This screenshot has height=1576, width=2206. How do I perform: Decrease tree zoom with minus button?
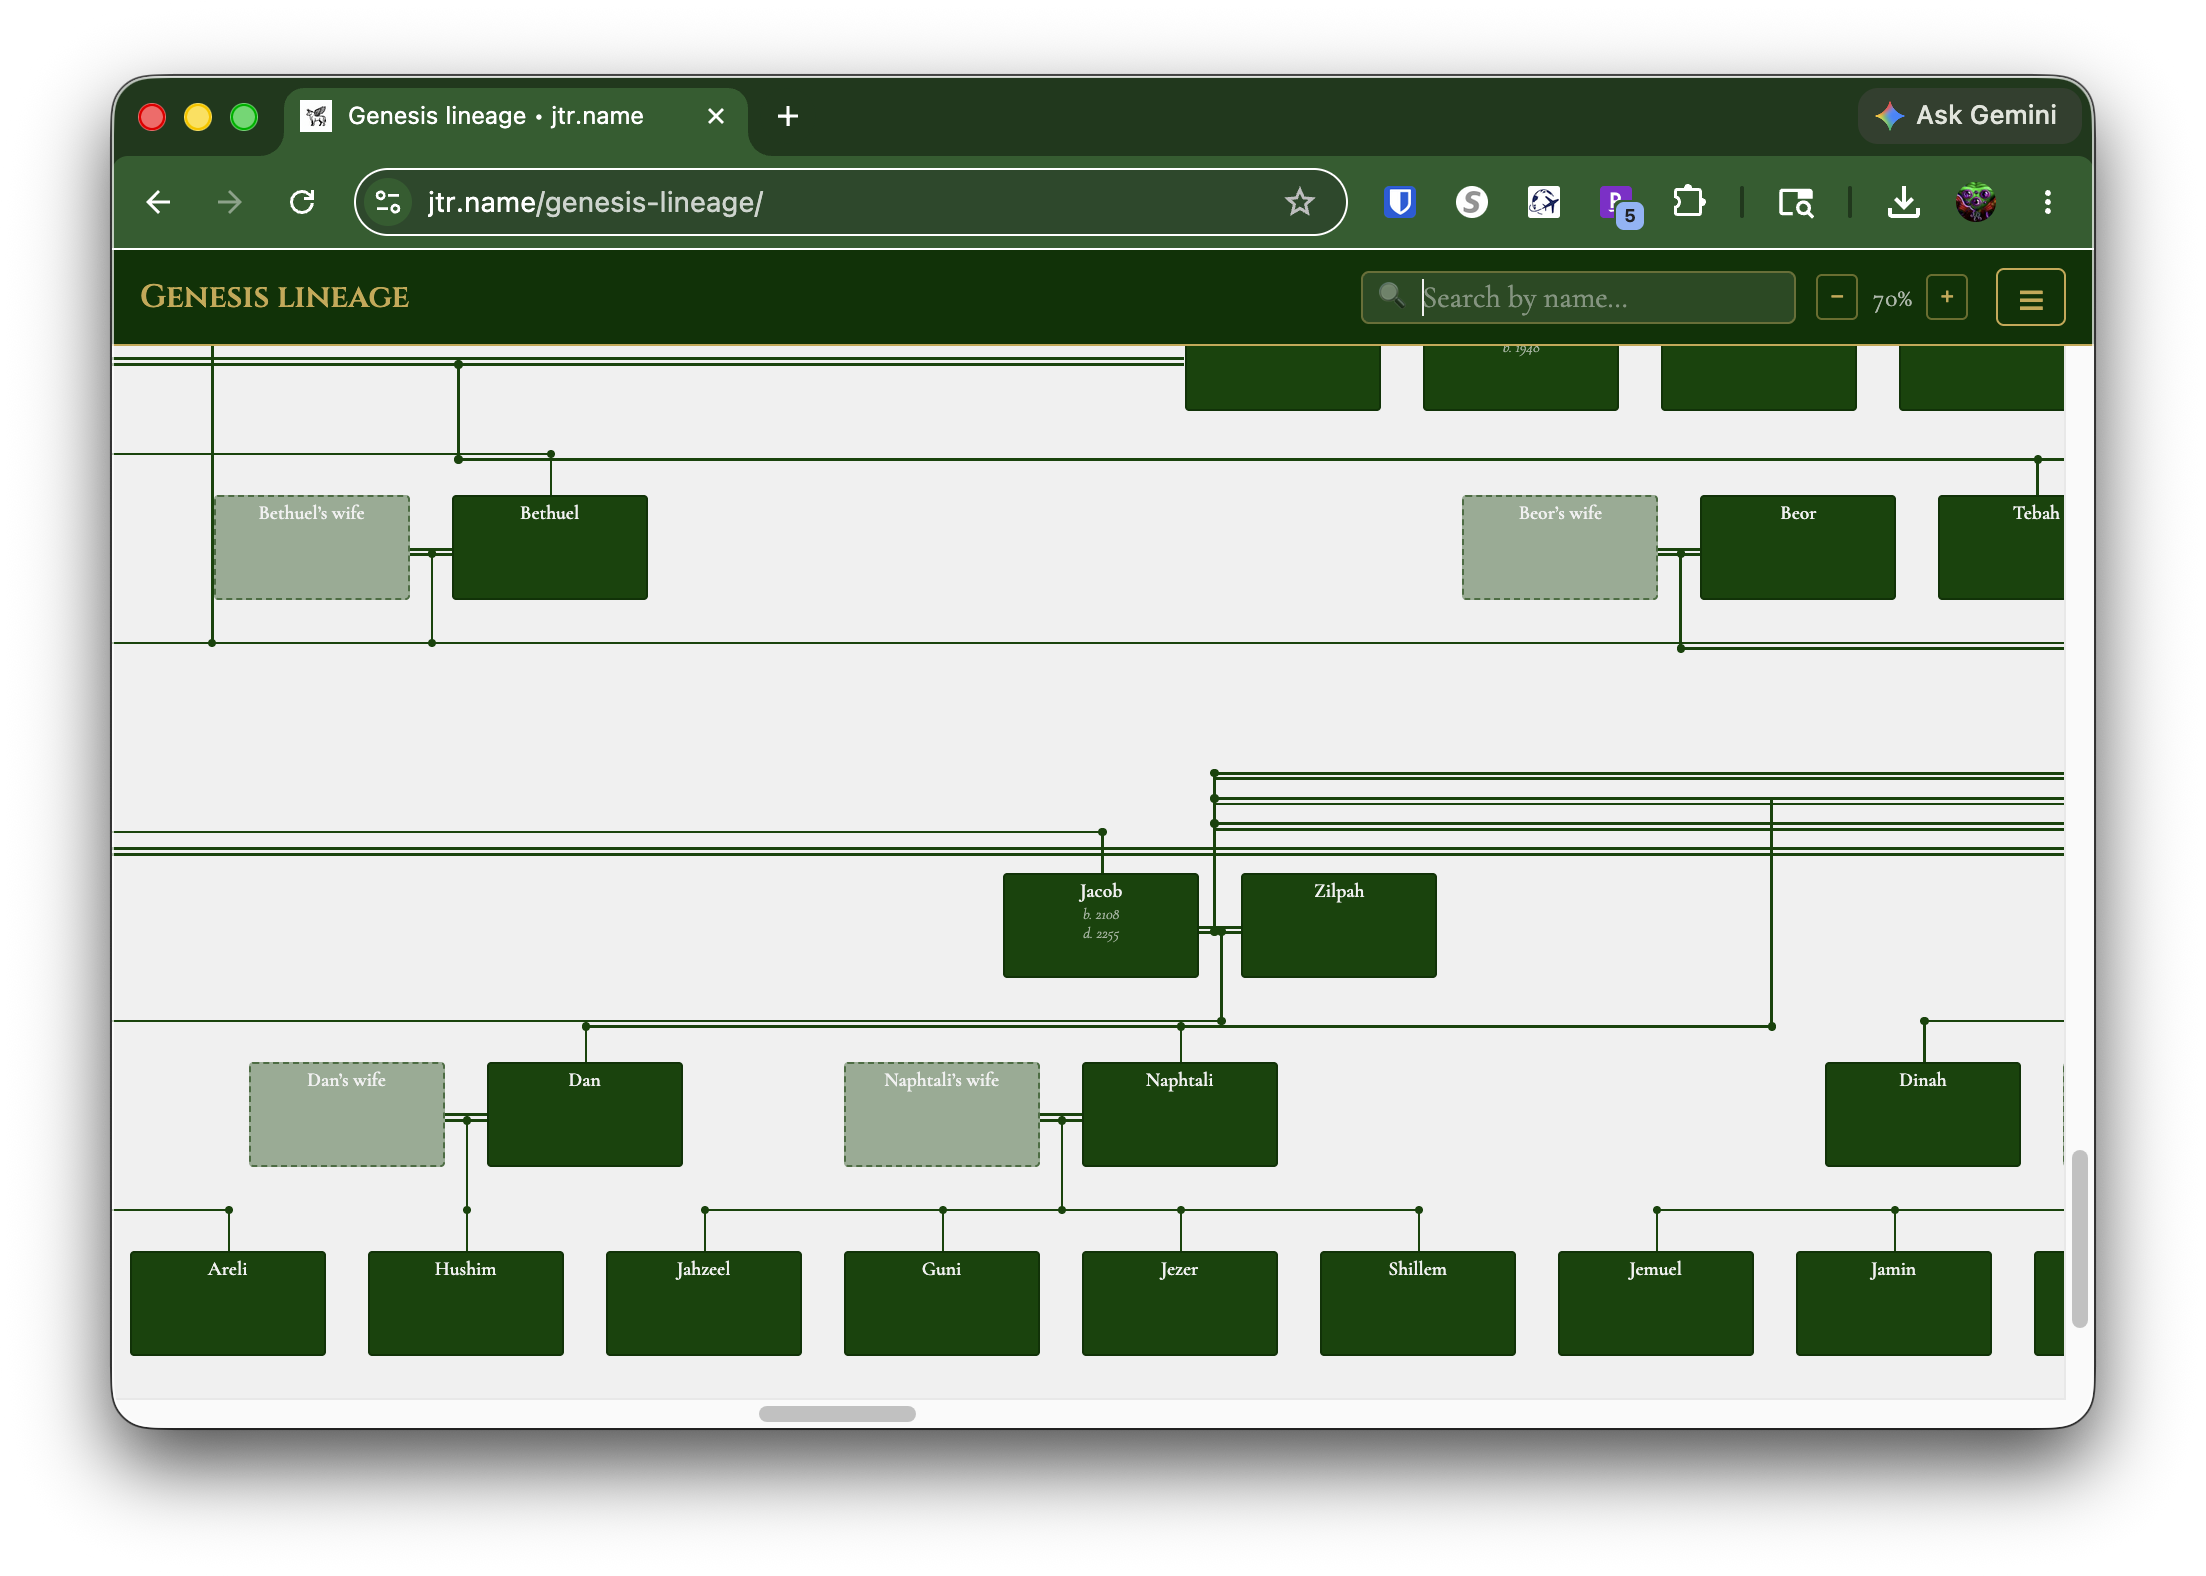pyautogui.click(x=1836, y=298)
